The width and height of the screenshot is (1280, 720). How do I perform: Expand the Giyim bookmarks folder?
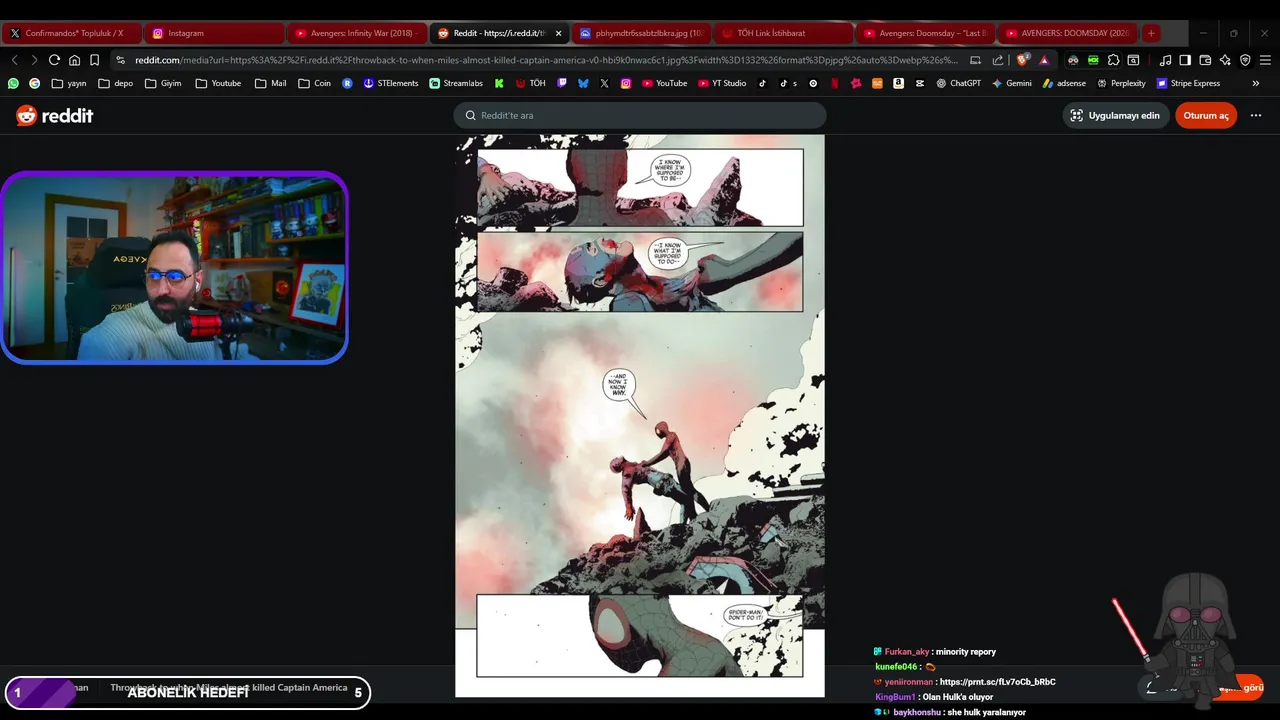(163, 83)
